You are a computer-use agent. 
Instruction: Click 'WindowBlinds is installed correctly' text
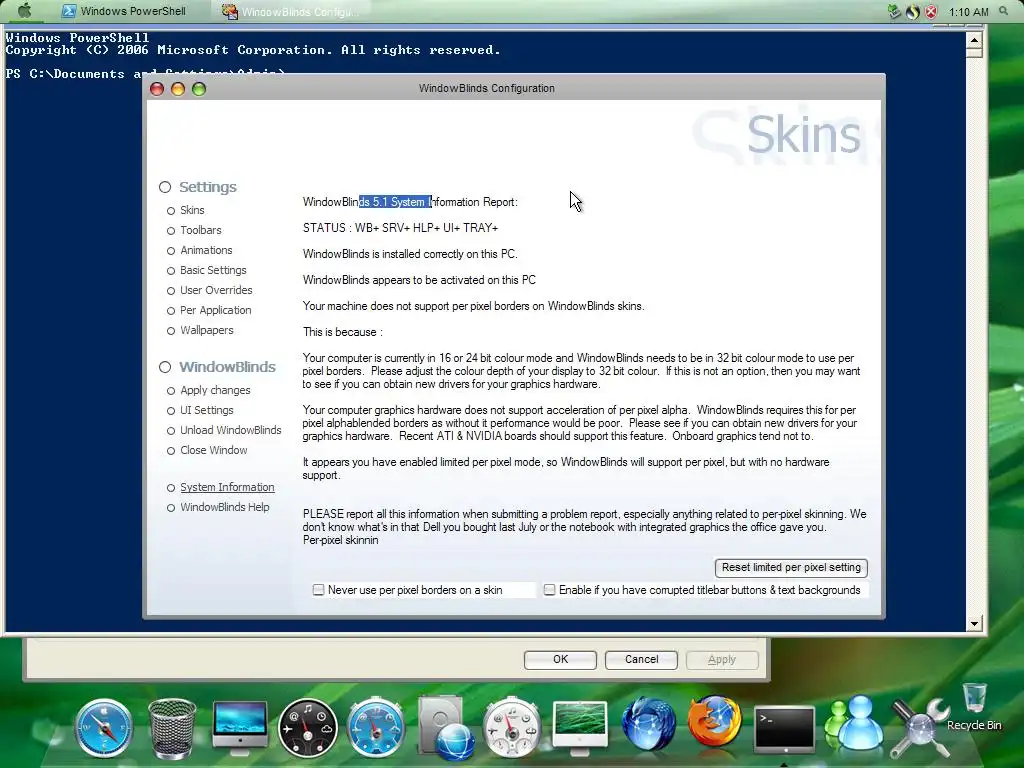pyautogui.click(x=410, y=254)
